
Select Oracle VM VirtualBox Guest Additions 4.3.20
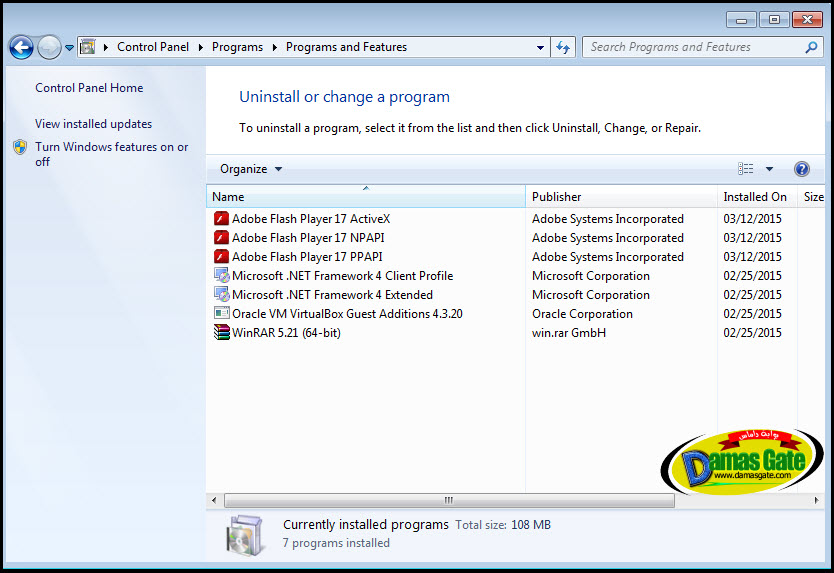pyautogui.click(x=347, y=314)
